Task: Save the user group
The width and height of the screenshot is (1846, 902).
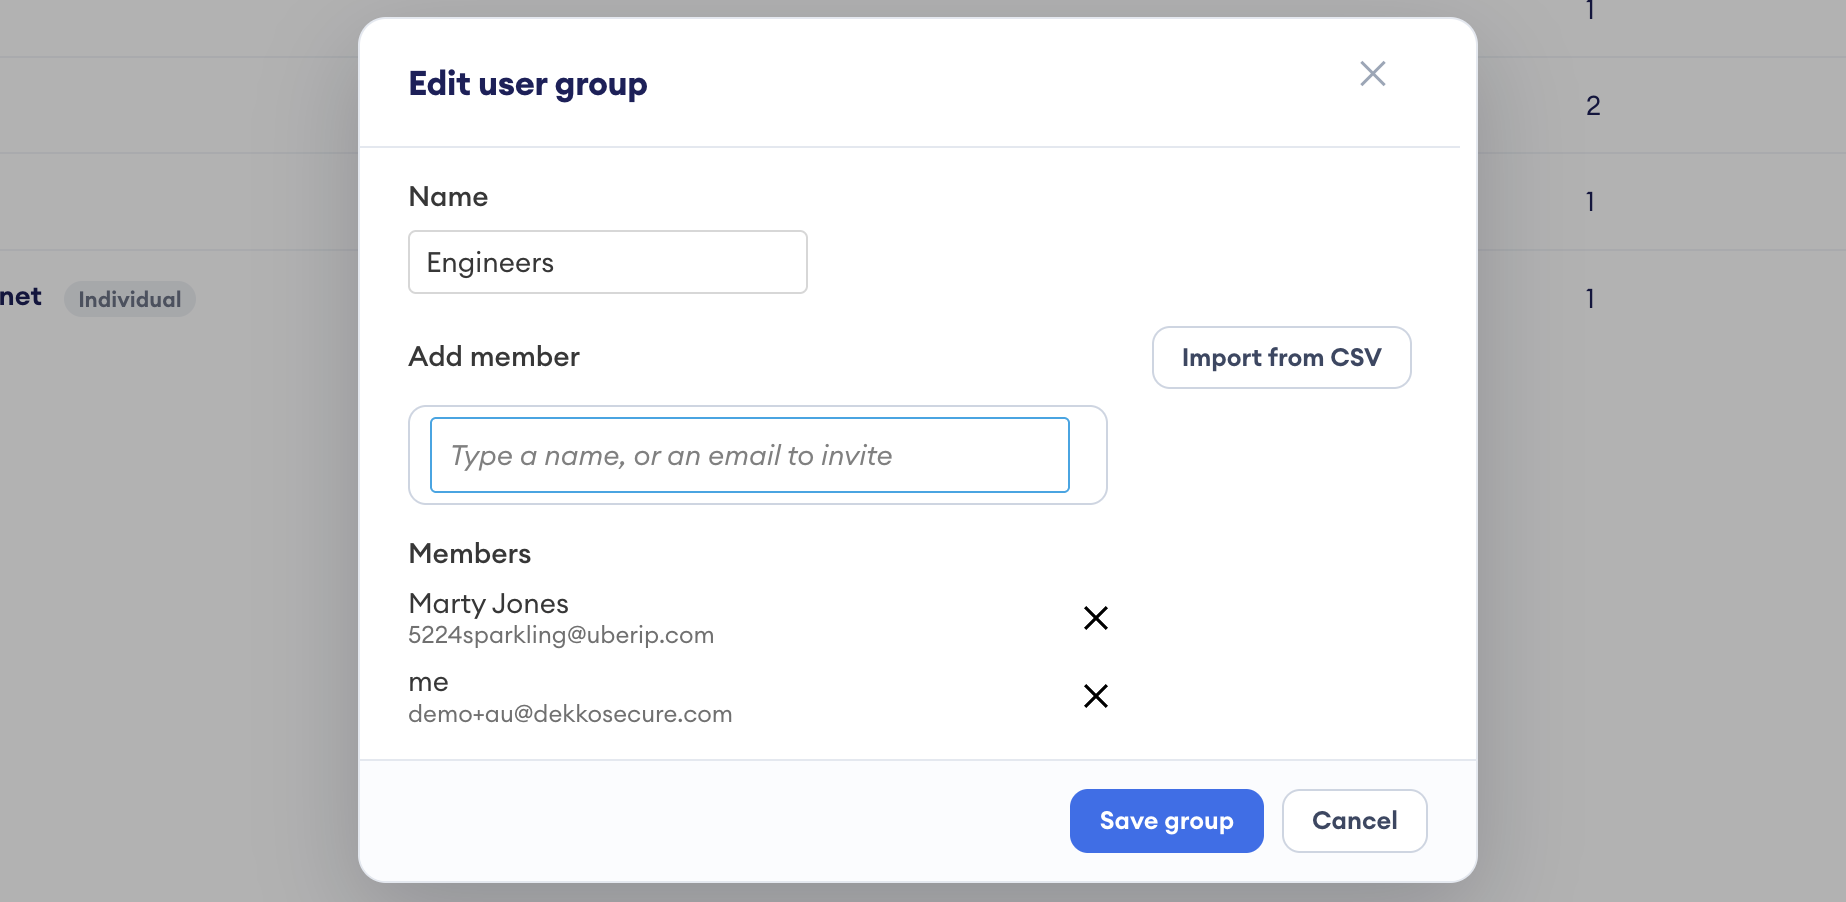Action: click(x=1166, y=820)
